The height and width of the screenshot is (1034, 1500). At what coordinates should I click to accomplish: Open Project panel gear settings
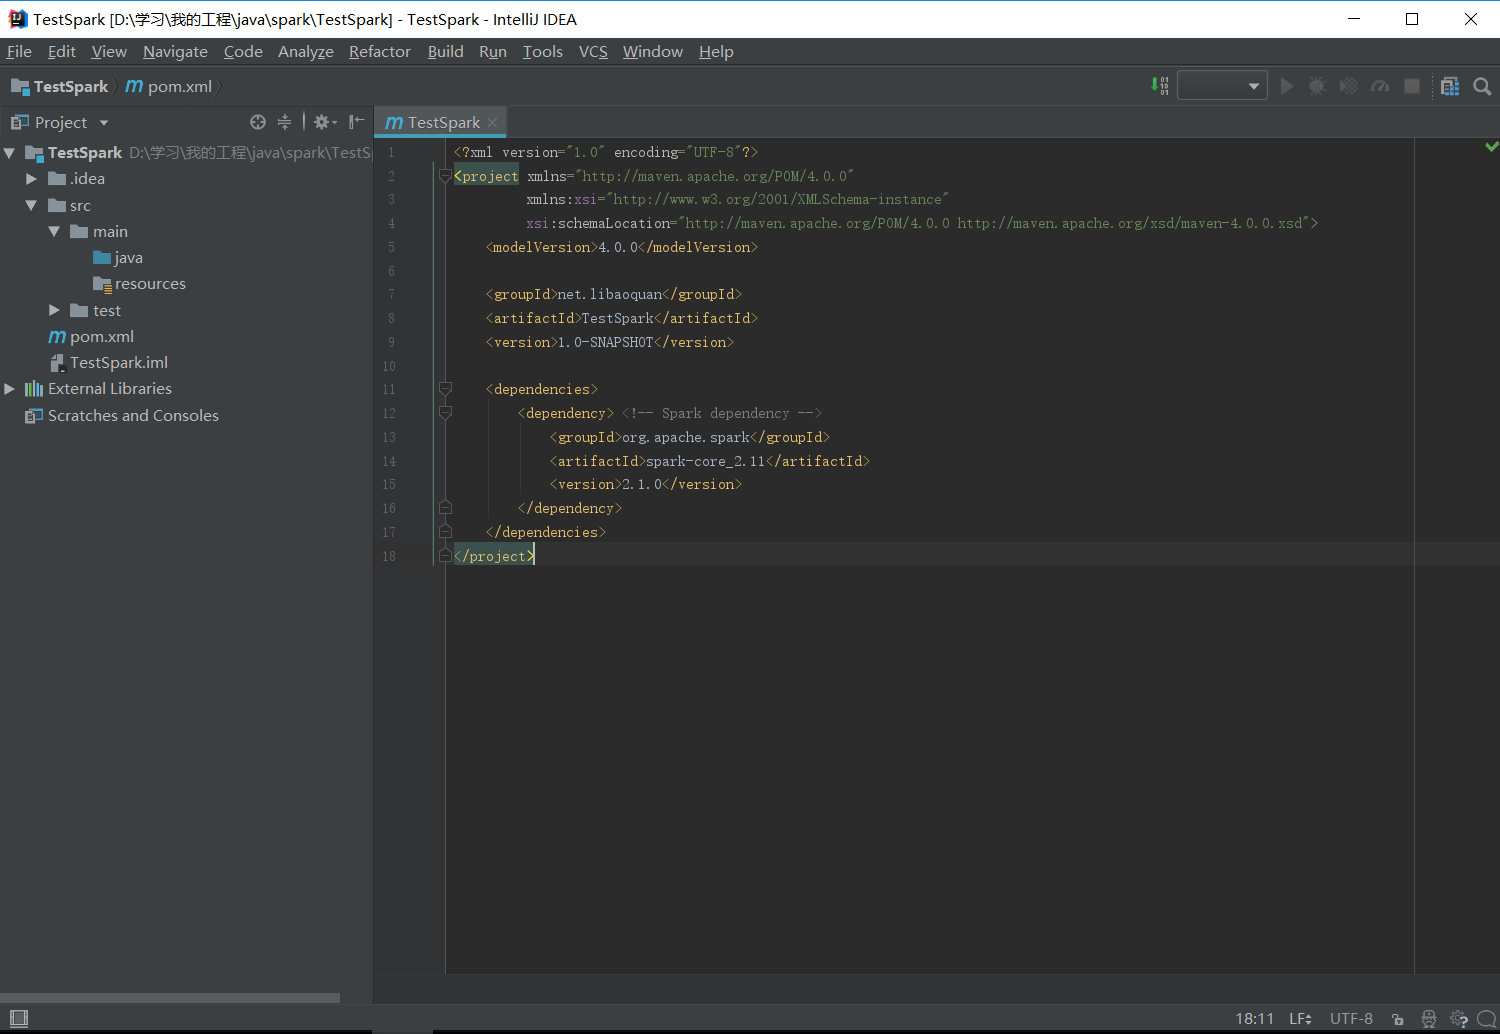(x=325, y=122)
